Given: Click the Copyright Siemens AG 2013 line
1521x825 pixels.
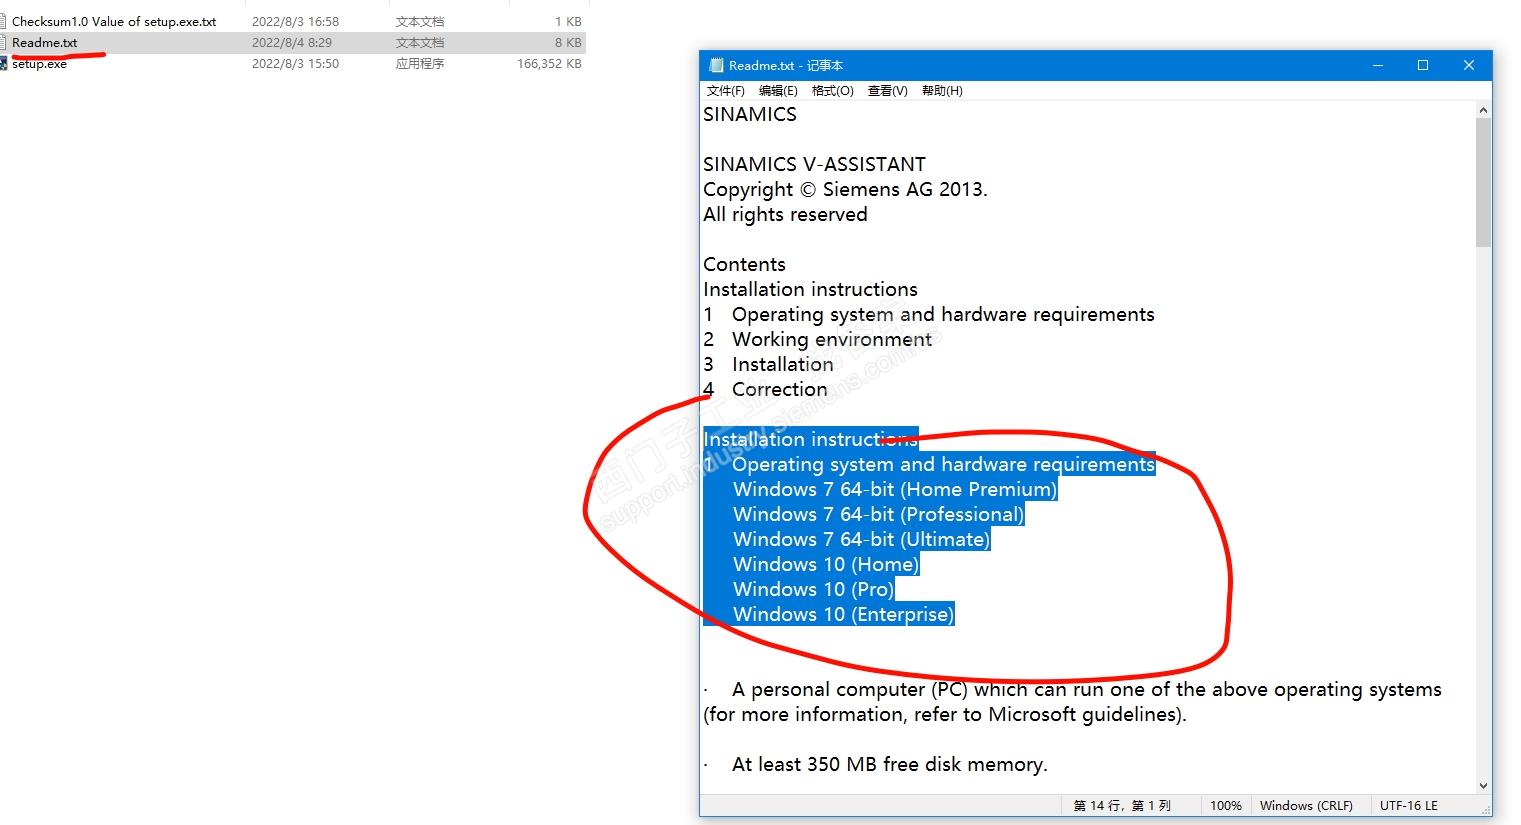Looking at the screenshot, I should click(845, 189).
